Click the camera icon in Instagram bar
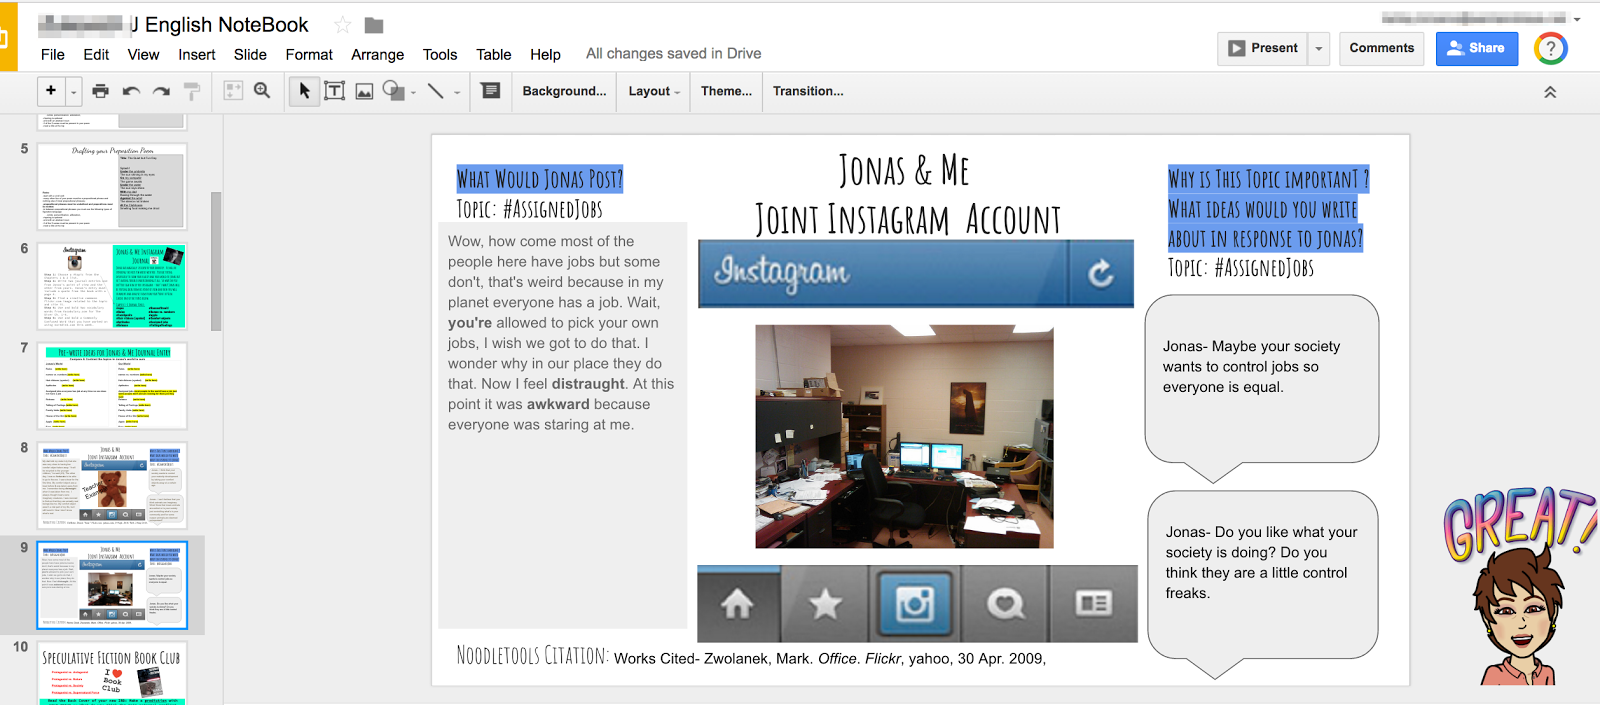Screen dimensions: 1600x705 tap(915, 604)
